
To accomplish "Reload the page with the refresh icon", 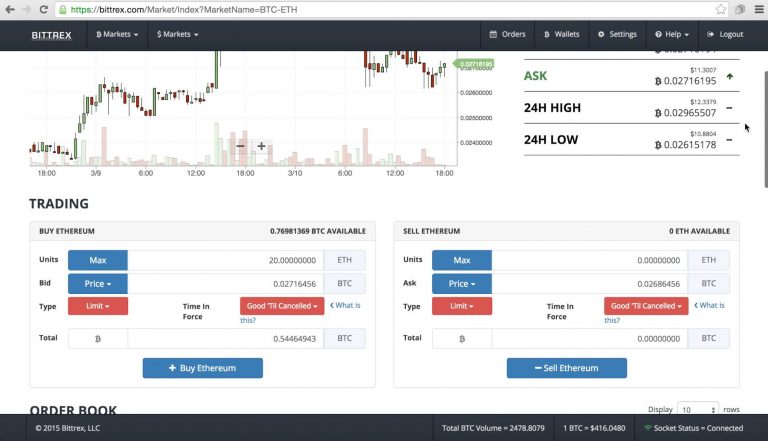I will (x=43, y=9).
